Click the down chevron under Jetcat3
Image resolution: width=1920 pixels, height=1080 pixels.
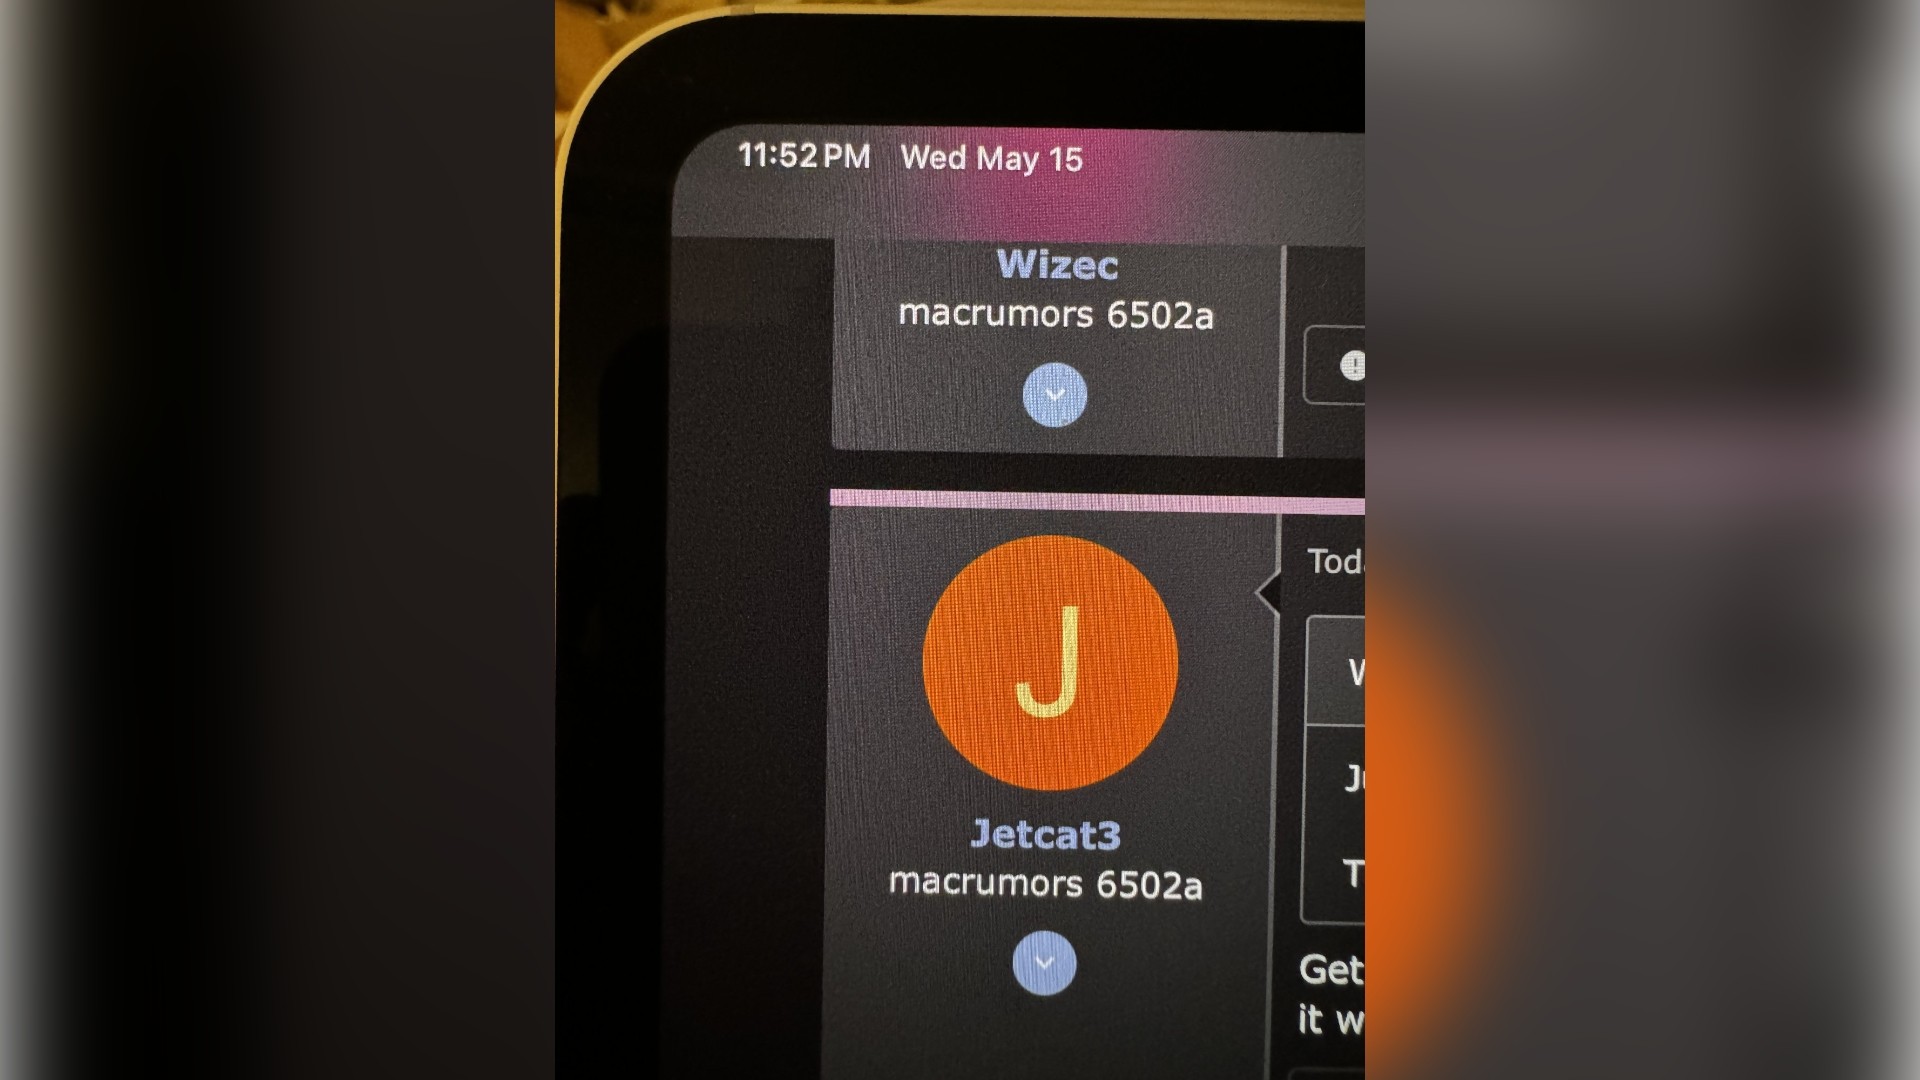tap(1042, 963)
